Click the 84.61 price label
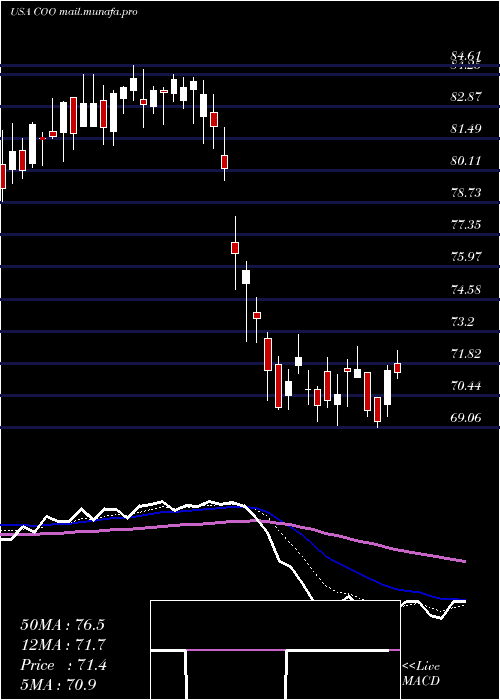Screen dimensions: 500x700 466,56
